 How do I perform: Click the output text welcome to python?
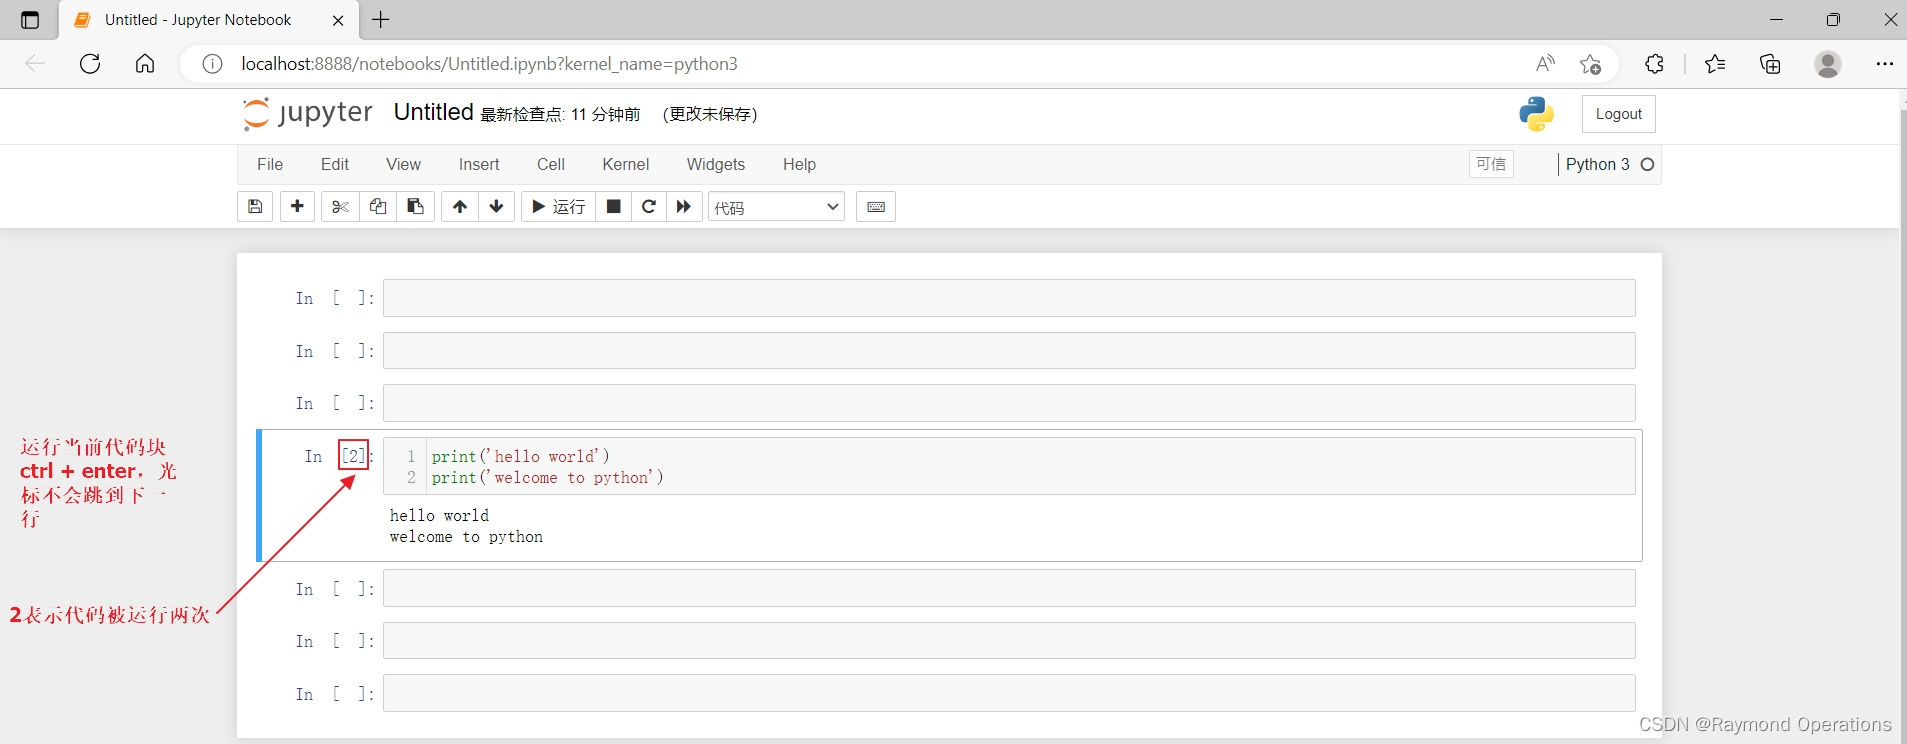466,537
